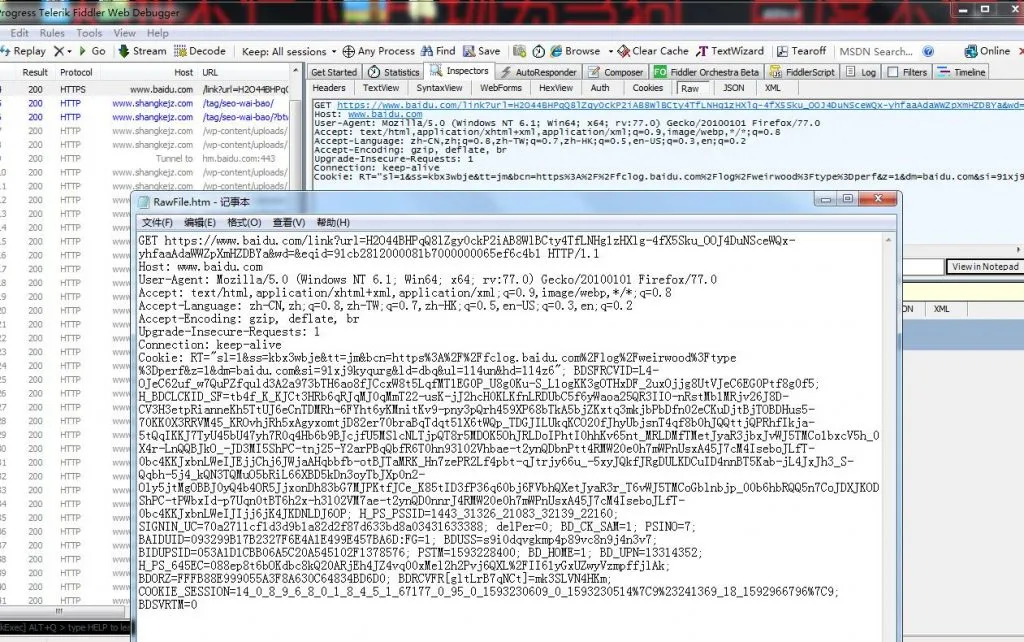
Task: Open Notepad 帮助(H) menu
Action: pyautogui.click(x=333, y=223)
